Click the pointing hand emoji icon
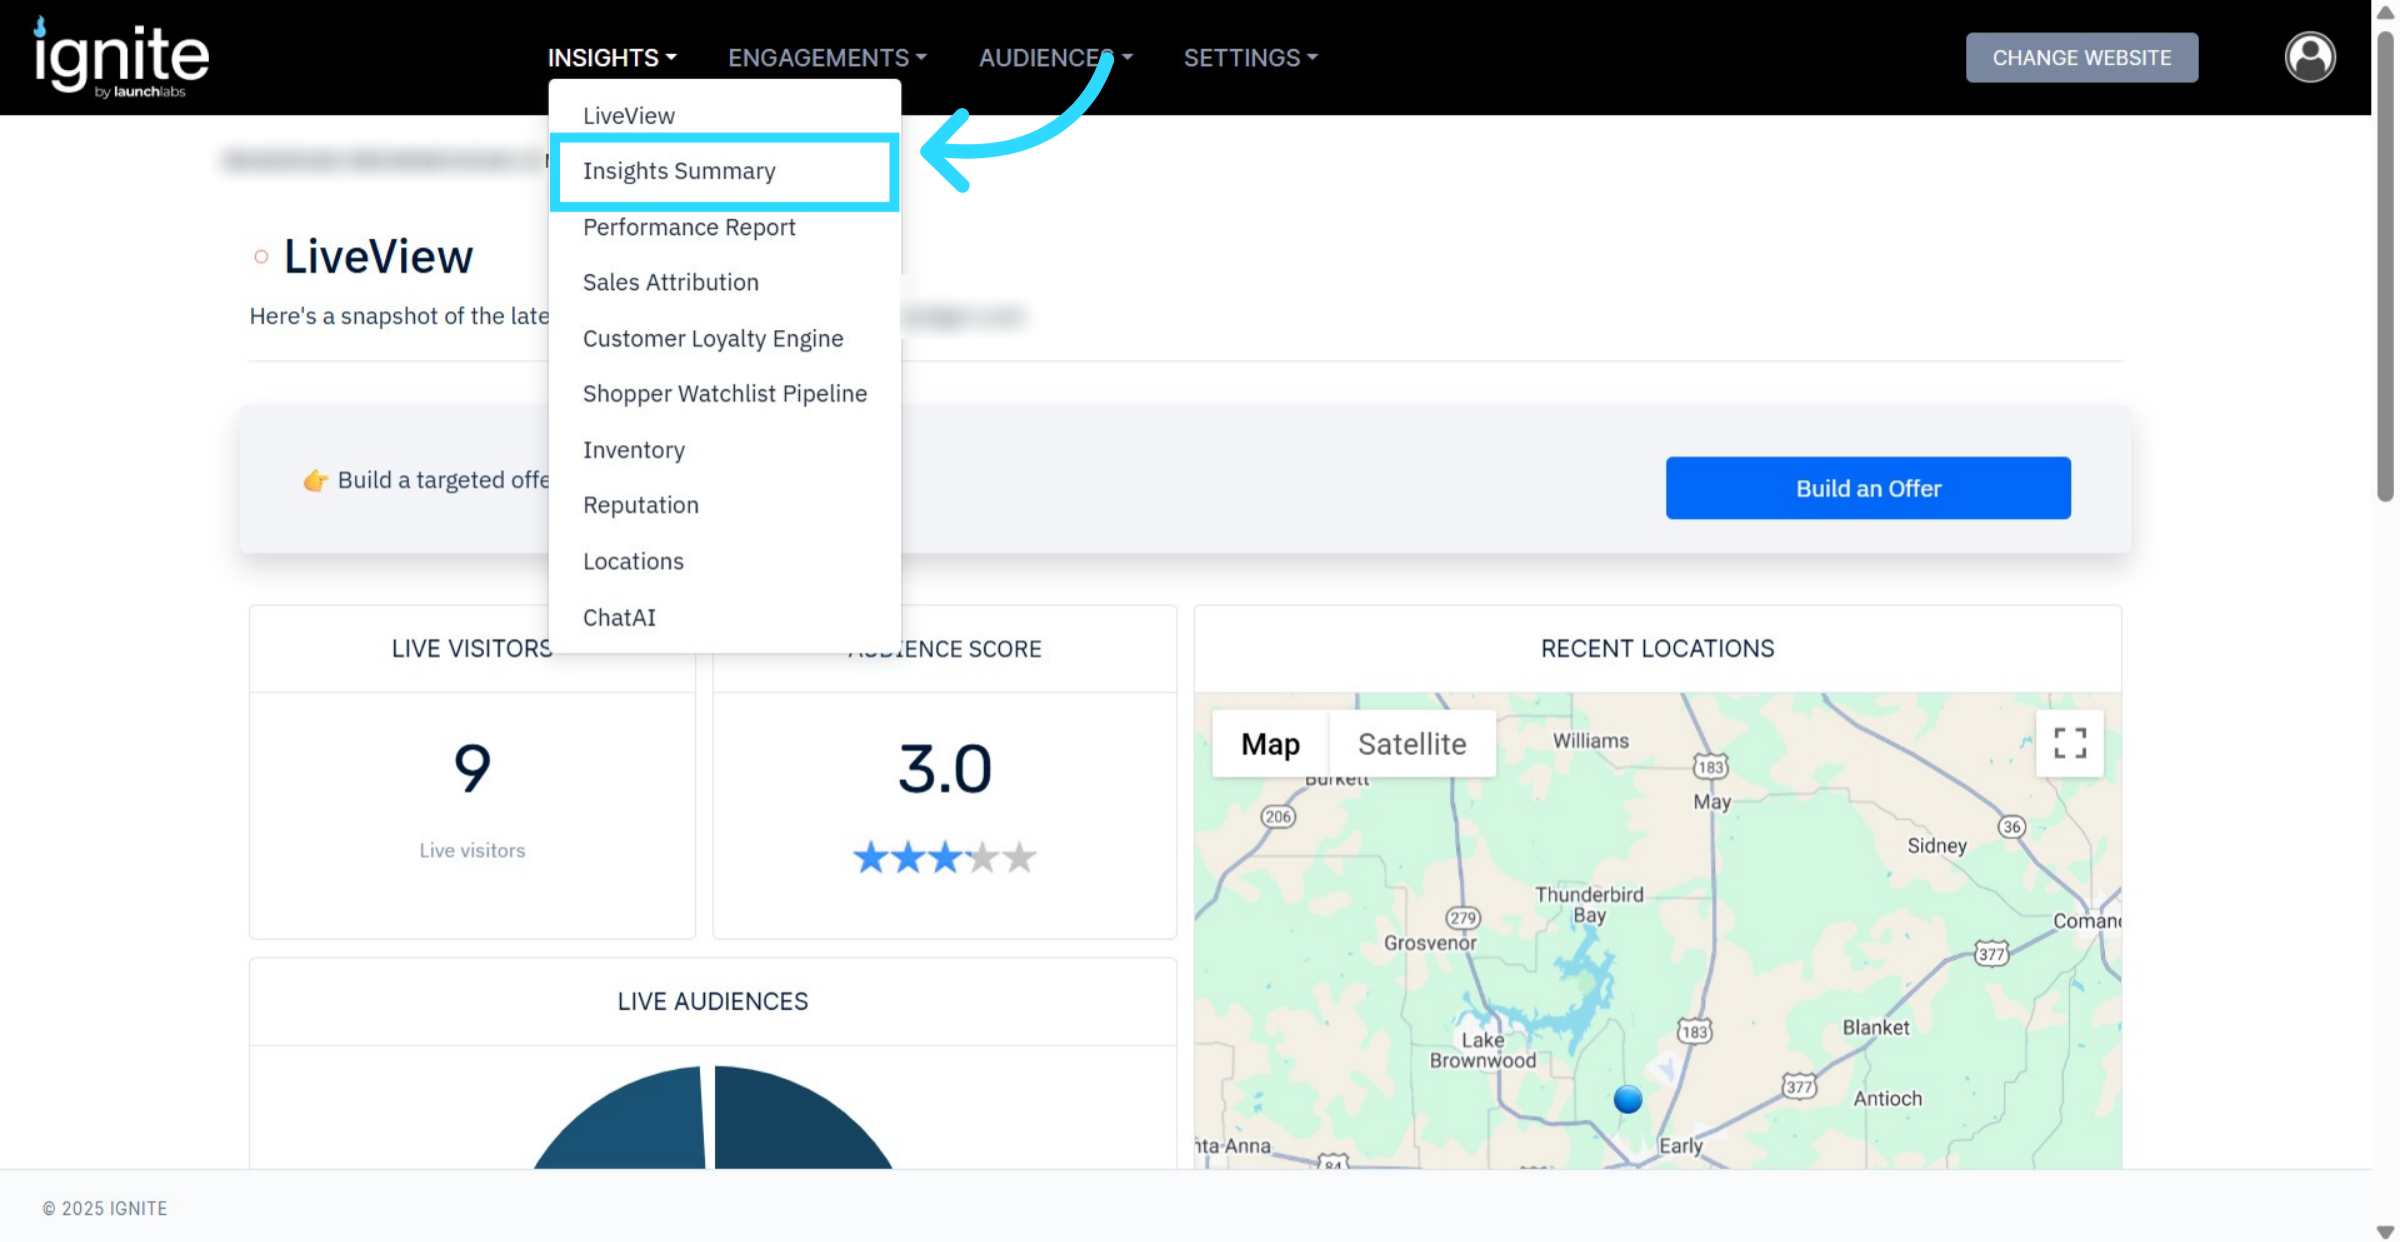The height and width of the screenshot is (1242, 2400). pyautogui.click(x=315, y=481)
